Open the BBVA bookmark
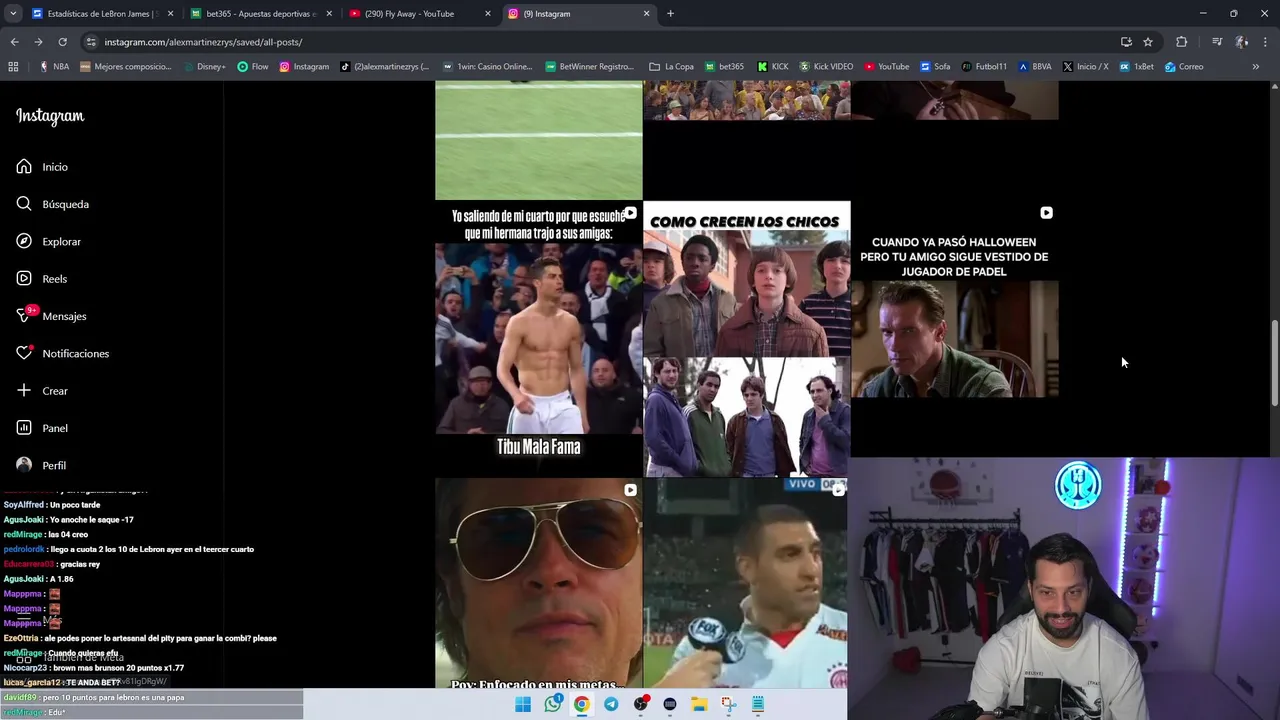Screen dimensions: 1280x720 pyautogui.click(x=1035, y=67)
